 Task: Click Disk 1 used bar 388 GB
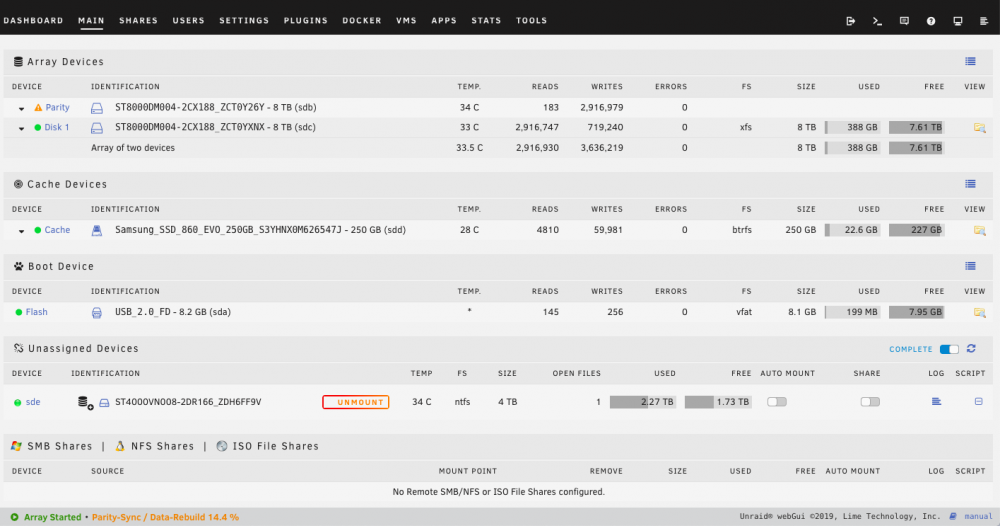pyautogui.click(x=853, y=128)
